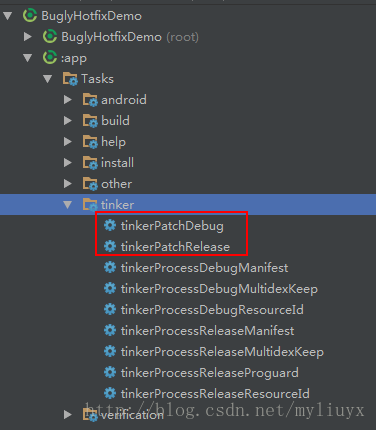Expand the verification task group
The image size is (376, 430).
coord(68,414)
